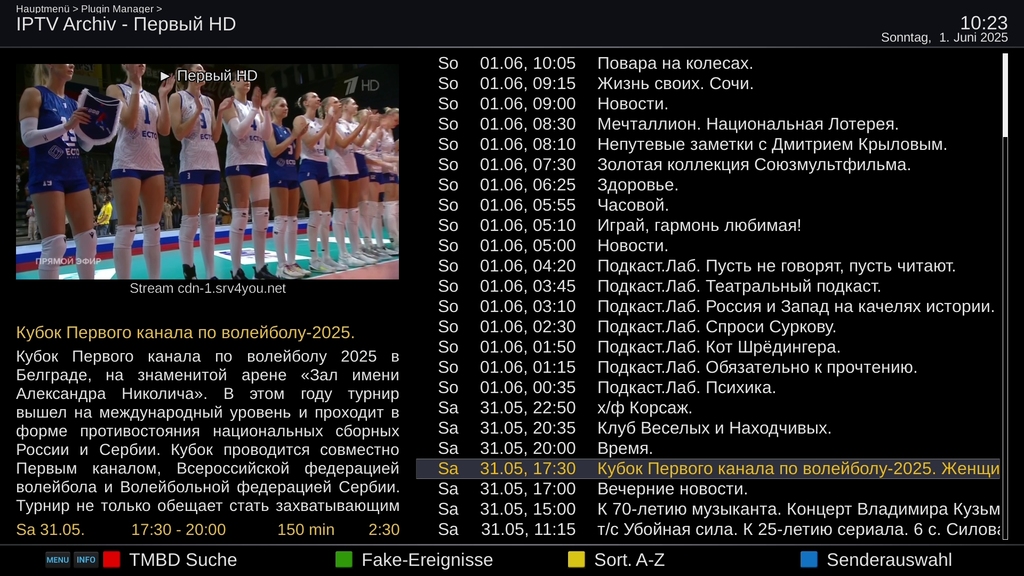Select the Жизнь своих. Сочи entry

coord(708,84)
